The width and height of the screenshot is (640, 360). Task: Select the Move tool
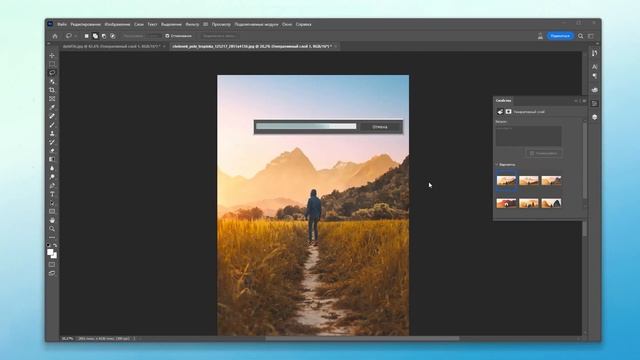point(52,56)
